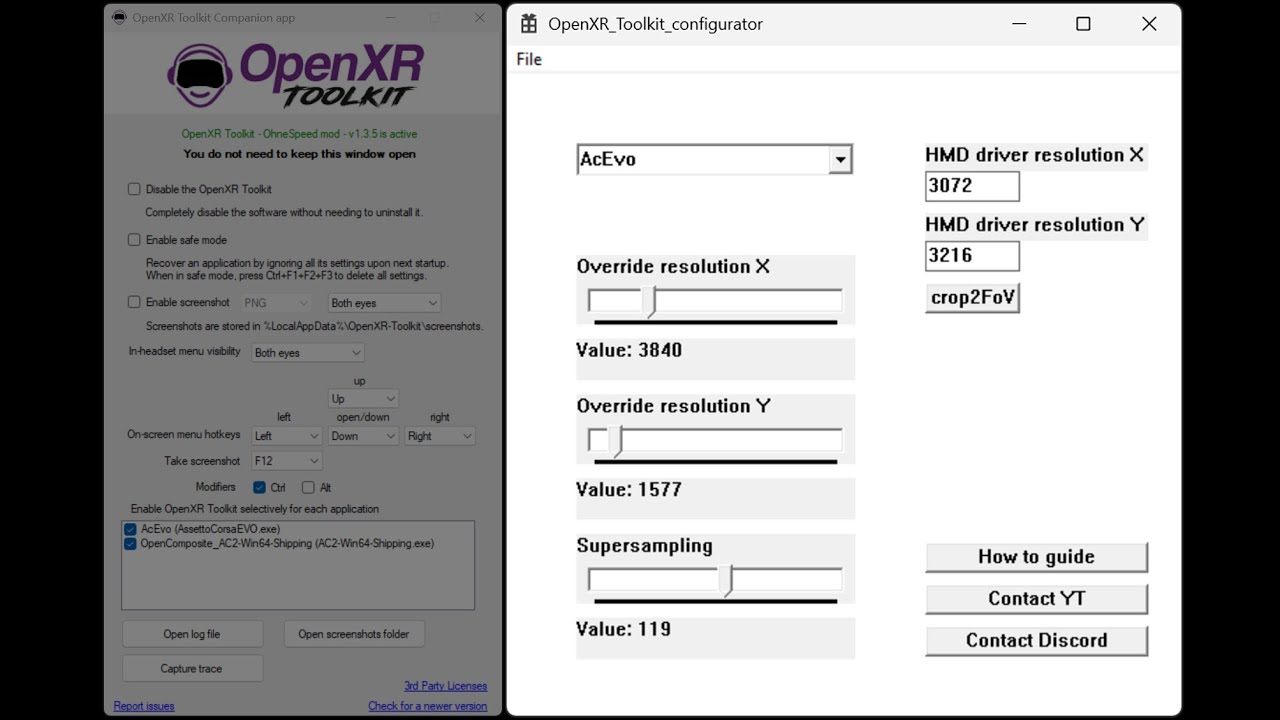Click Check for a newer version link
Viewport: 1280px width, 720px height.
[x=428, y=706]
